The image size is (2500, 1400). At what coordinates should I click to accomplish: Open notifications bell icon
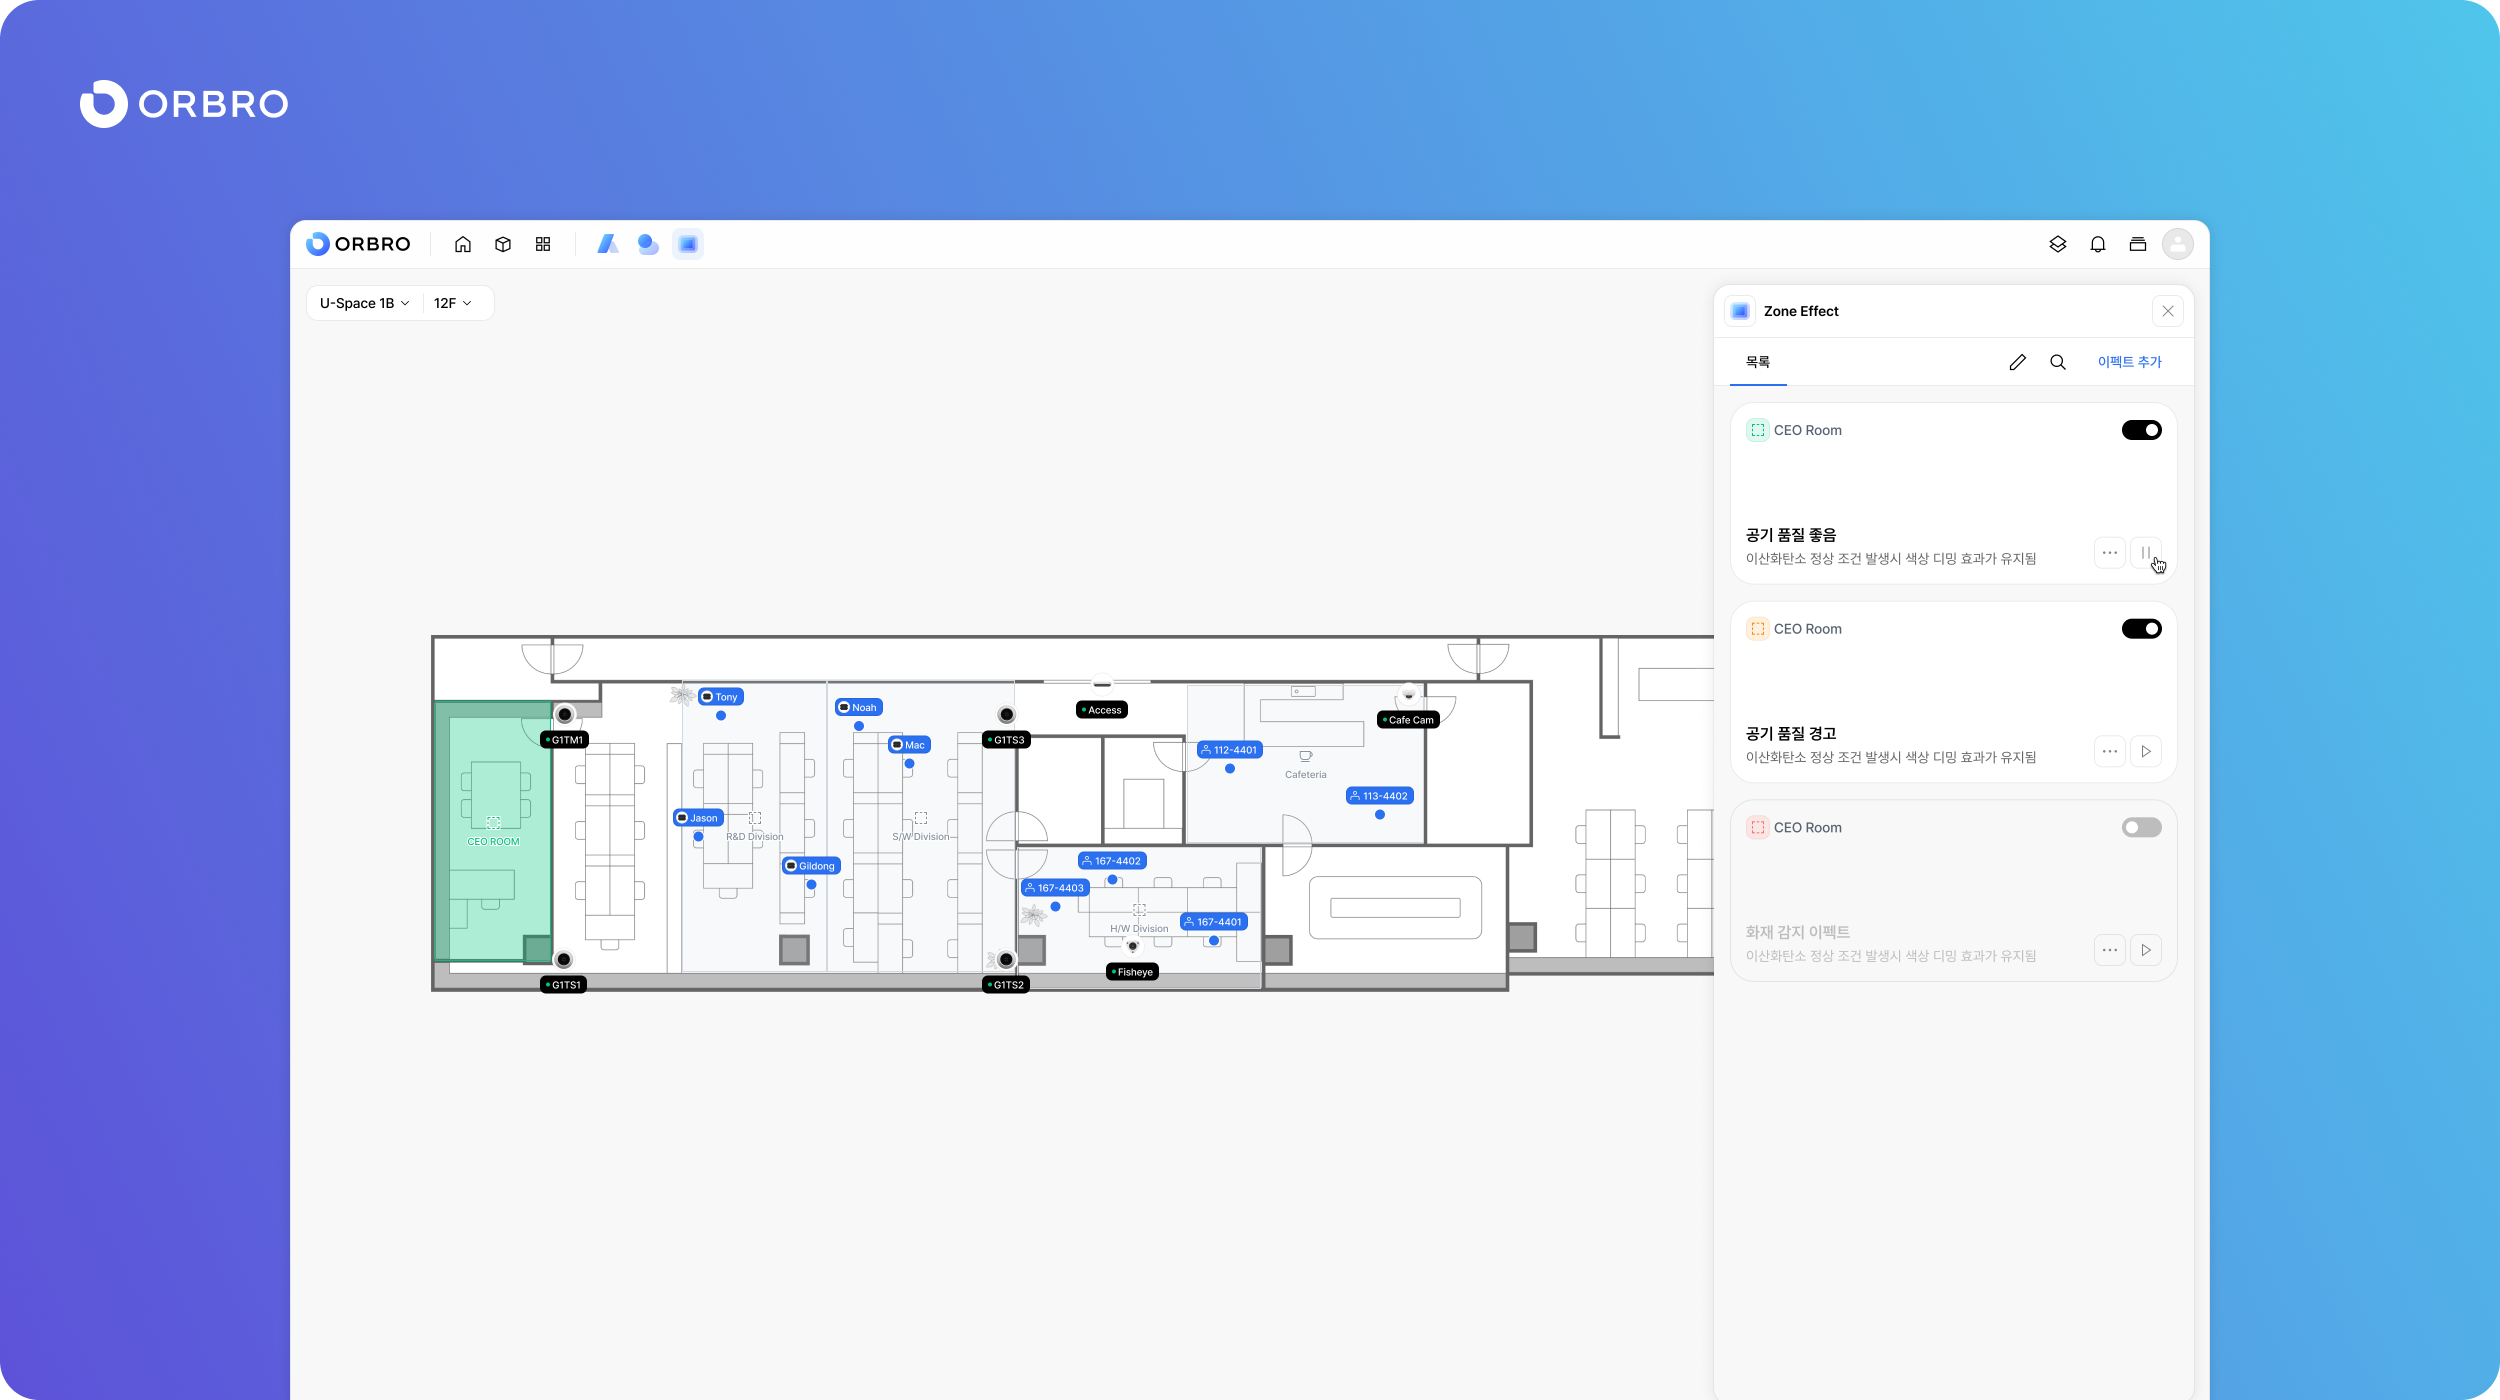tap(2098, 244)
